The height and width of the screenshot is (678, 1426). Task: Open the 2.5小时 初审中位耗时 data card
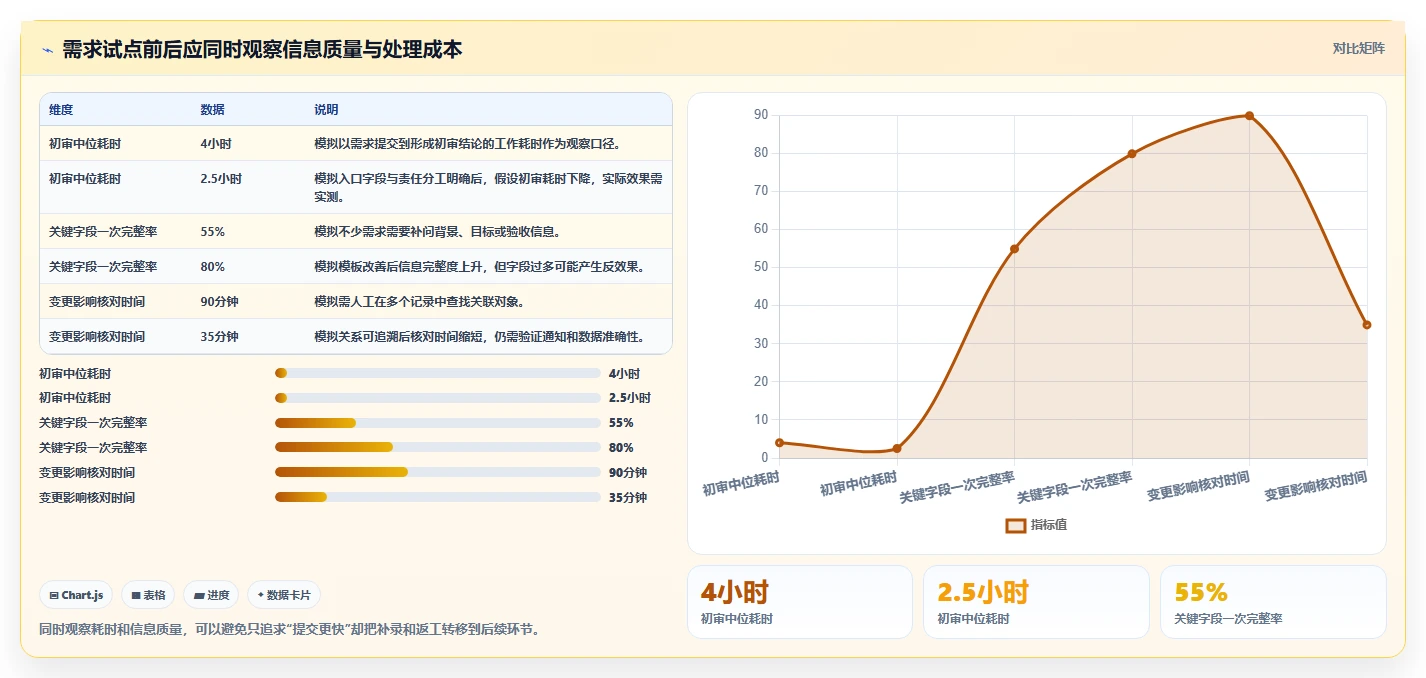[x=1036, y=602]
